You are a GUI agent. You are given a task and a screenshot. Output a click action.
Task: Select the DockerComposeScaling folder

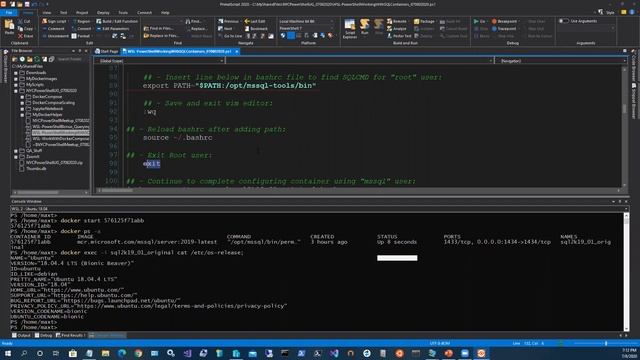pos(53,103)
